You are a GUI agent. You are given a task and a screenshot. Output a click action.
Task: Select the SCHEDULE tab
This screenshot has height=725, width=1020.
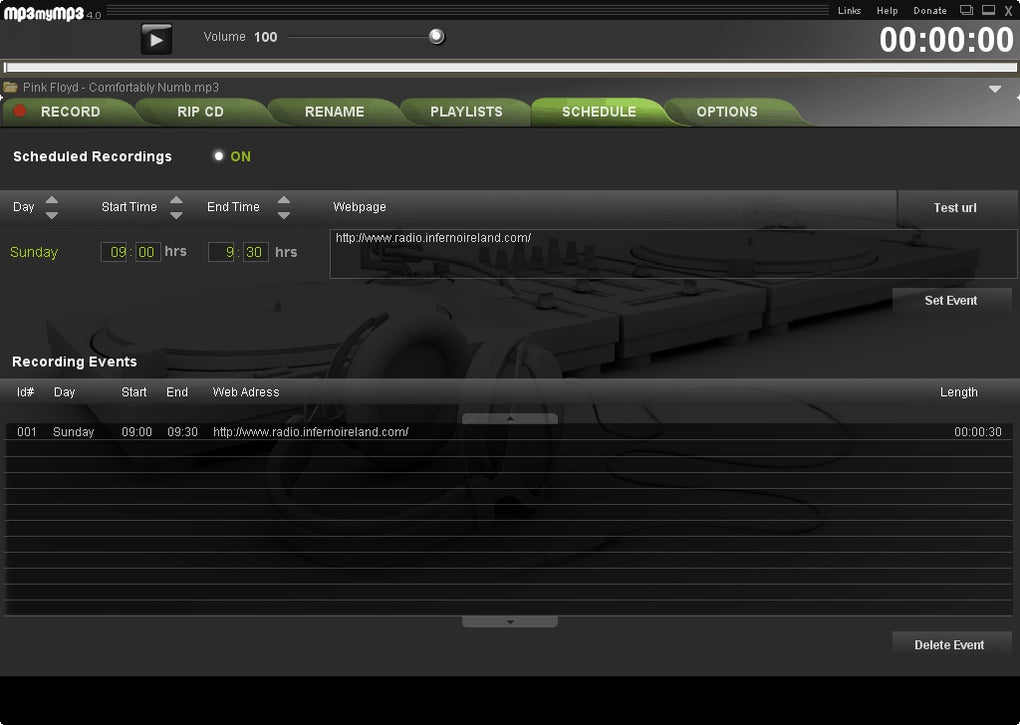(599, 112)
